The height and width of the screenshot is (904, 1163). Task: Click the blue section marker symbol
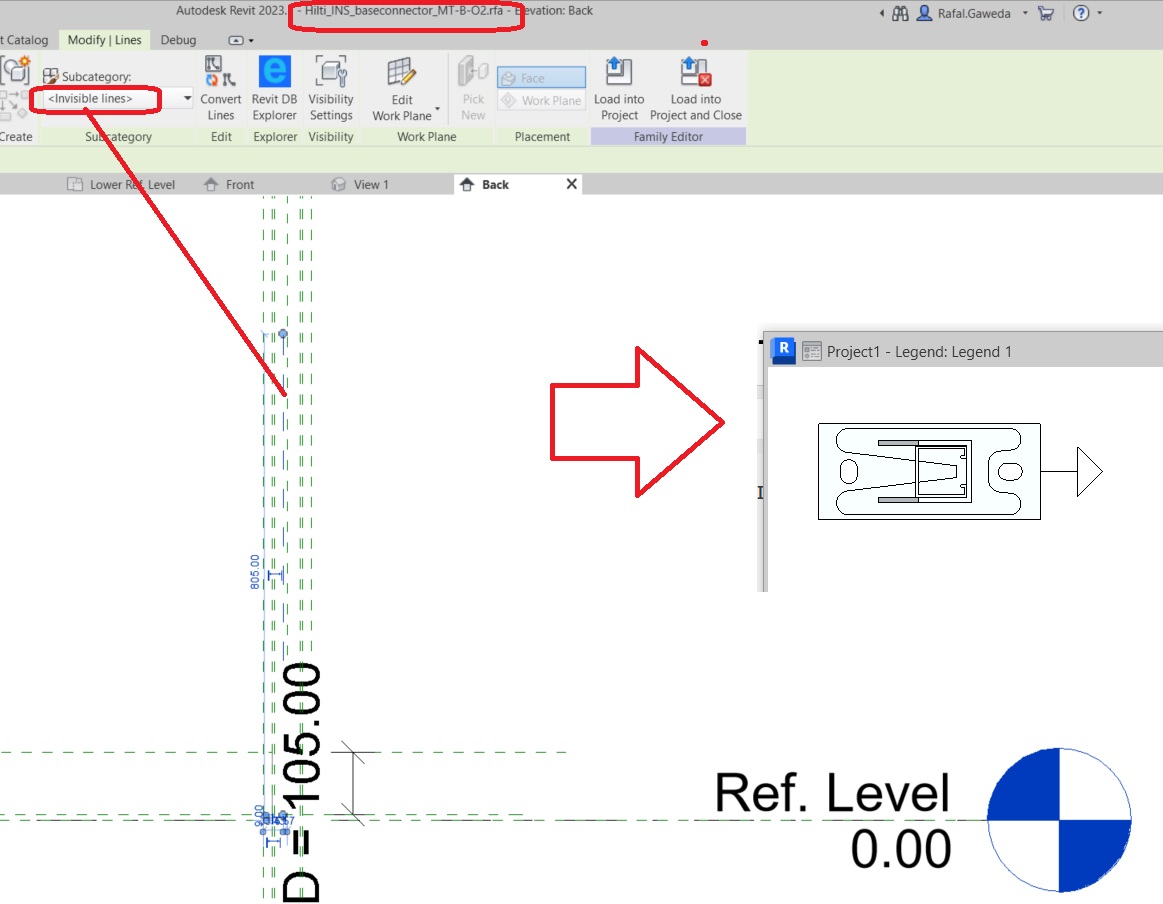1058,820
